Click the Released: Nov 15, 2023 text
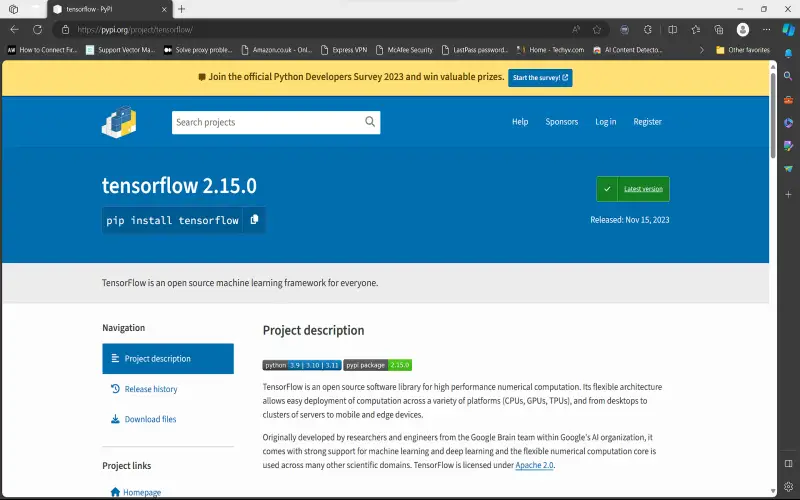 (x=630, y=220)
